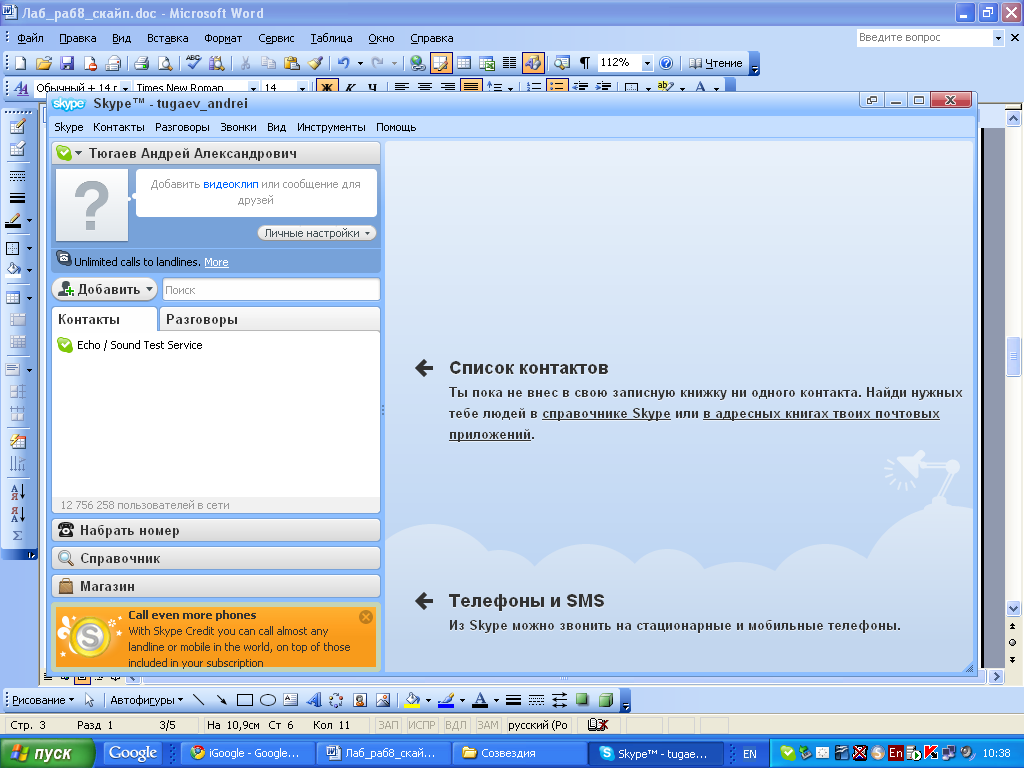Open Справочник in Skype sidebar
This screenshot has width=1024, height=768.
click(x=216, y=558)
